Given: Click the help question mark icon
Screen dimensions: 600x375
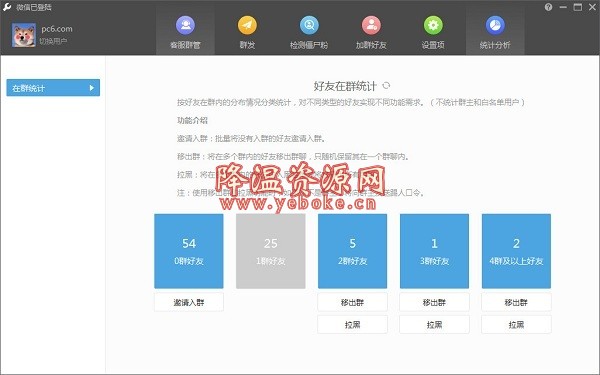Looking at the screenshot, I should tap(548, 7).
